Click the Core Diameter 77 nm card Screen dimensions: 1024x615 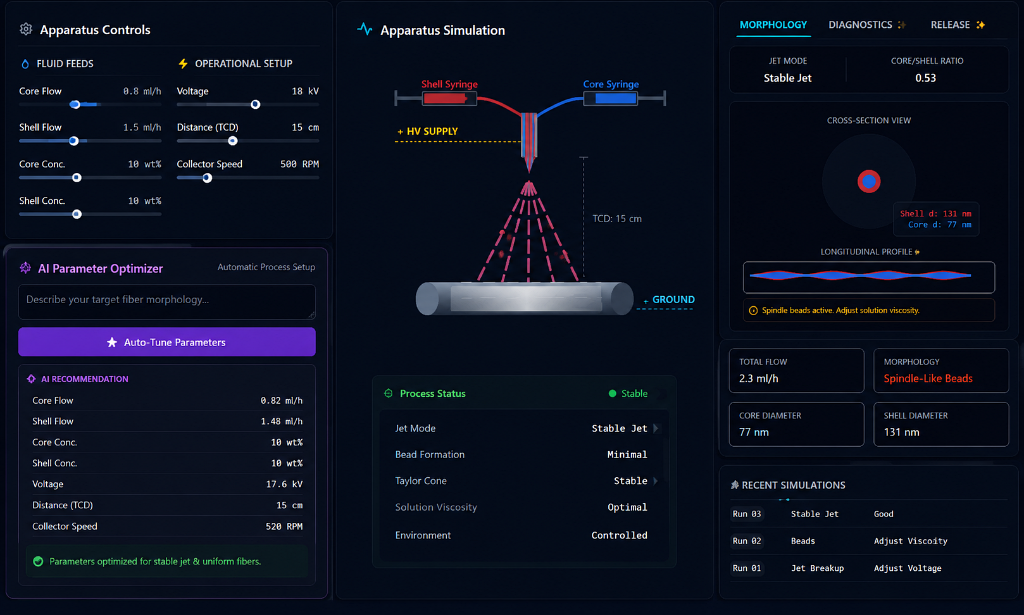797,424
